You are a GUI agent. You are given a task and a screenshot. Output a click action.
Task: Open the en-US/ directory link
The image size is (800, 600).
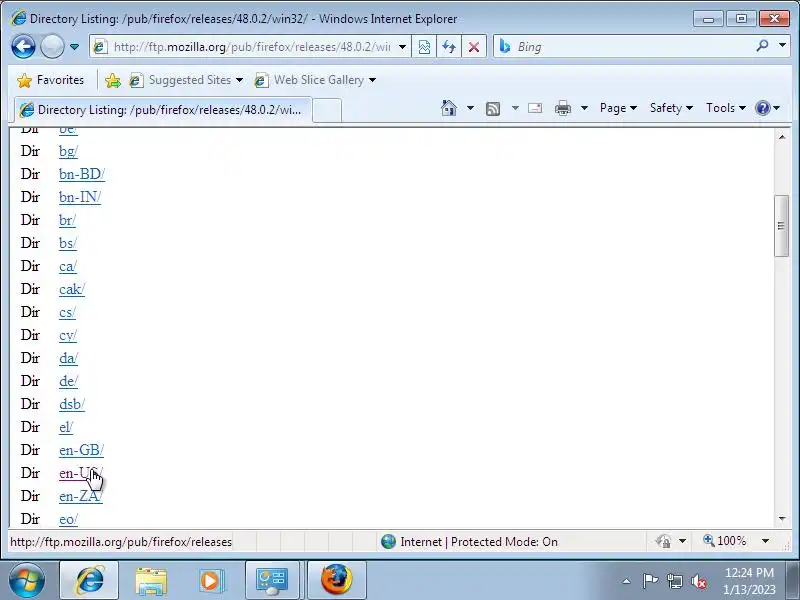click(81, 473)
